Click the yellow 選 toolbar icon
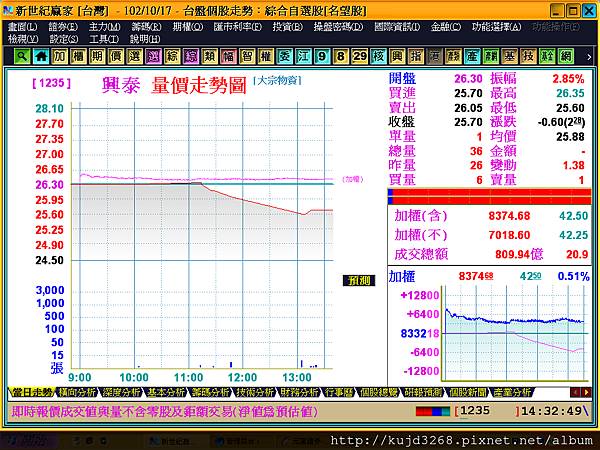The image size is (600, 450). 135,57
